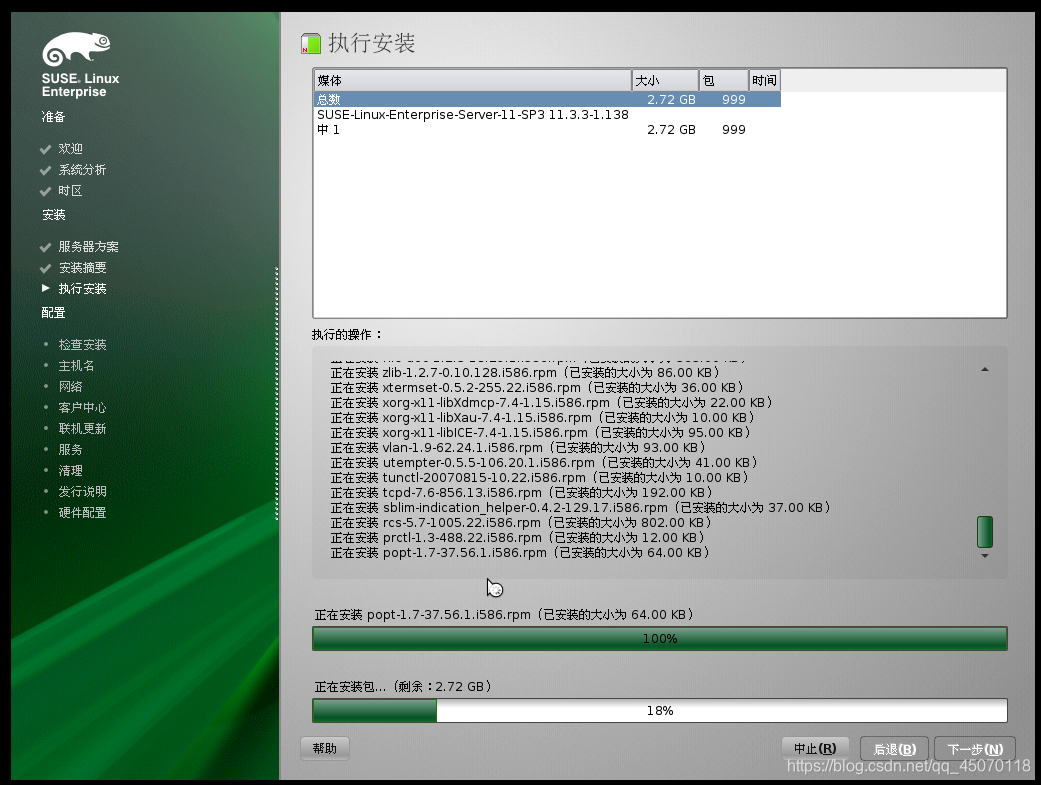
Task: Click the 联机更新 step in sidebar
Action: (82, 428)
